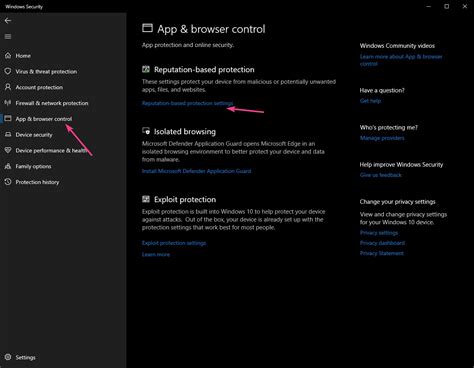Click the Who's protecting me? heading
The height and width of the screenshot is (368, 474).
(388, 127)
